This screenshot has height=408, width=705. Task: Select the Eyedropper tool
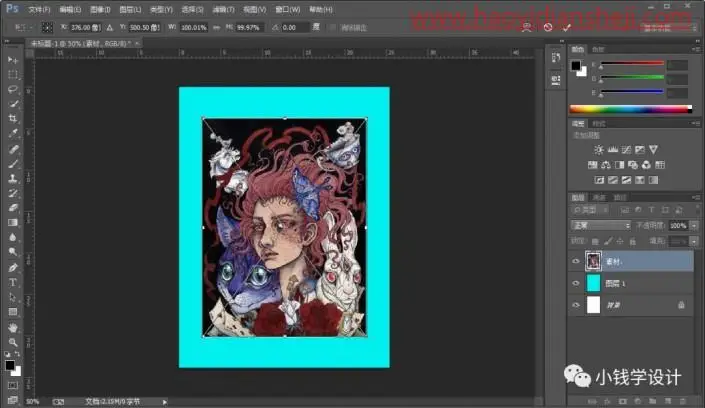coord(13,134)
